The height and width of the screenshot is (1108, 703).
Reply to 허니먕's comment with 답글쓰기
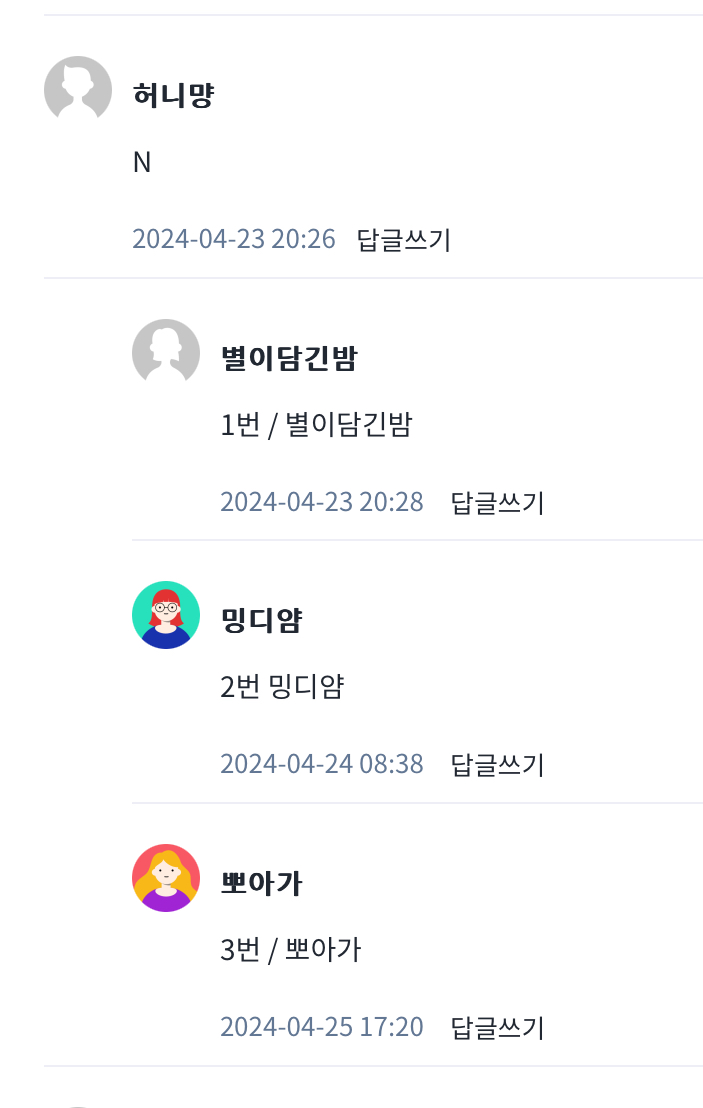[404, 240]
